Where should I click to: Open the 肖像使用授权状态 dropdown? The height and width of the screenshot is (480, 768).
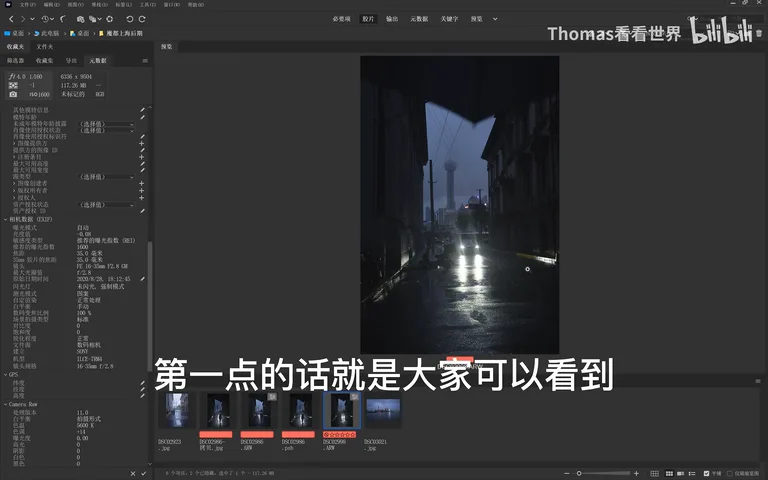click(x=106, y=130)
